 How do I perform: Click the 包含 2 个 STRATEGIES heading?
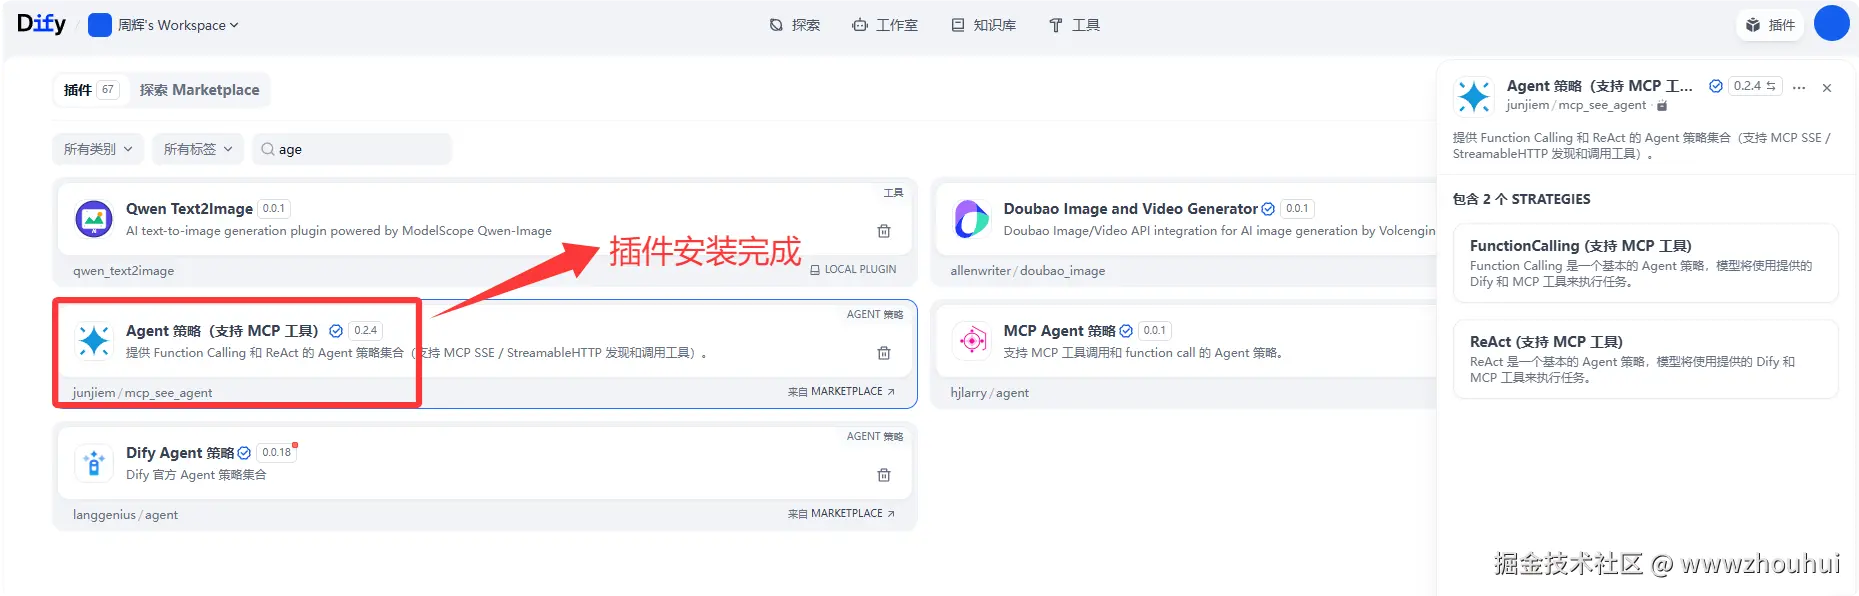(x=1521, y=199)
